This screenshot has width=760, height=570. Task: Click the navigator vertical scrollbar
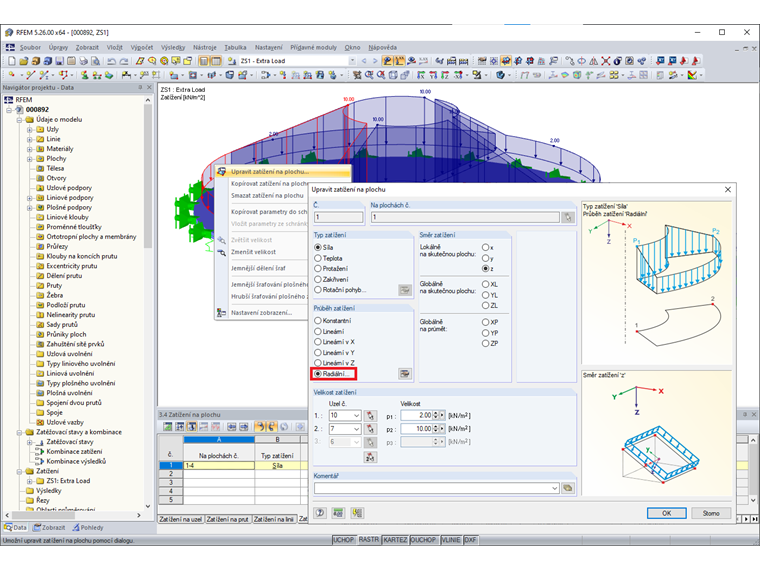148,303
